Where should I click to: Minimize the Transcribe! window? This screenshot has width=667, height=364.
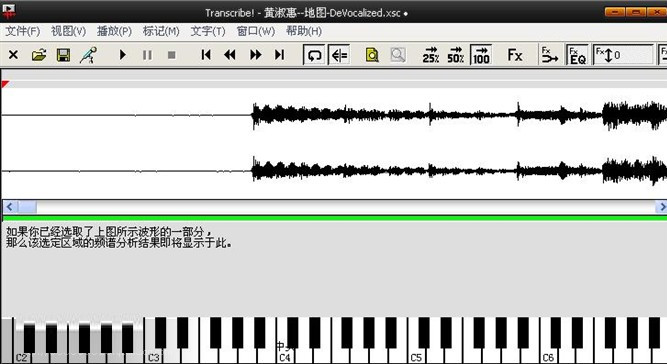tap(615, 12)
